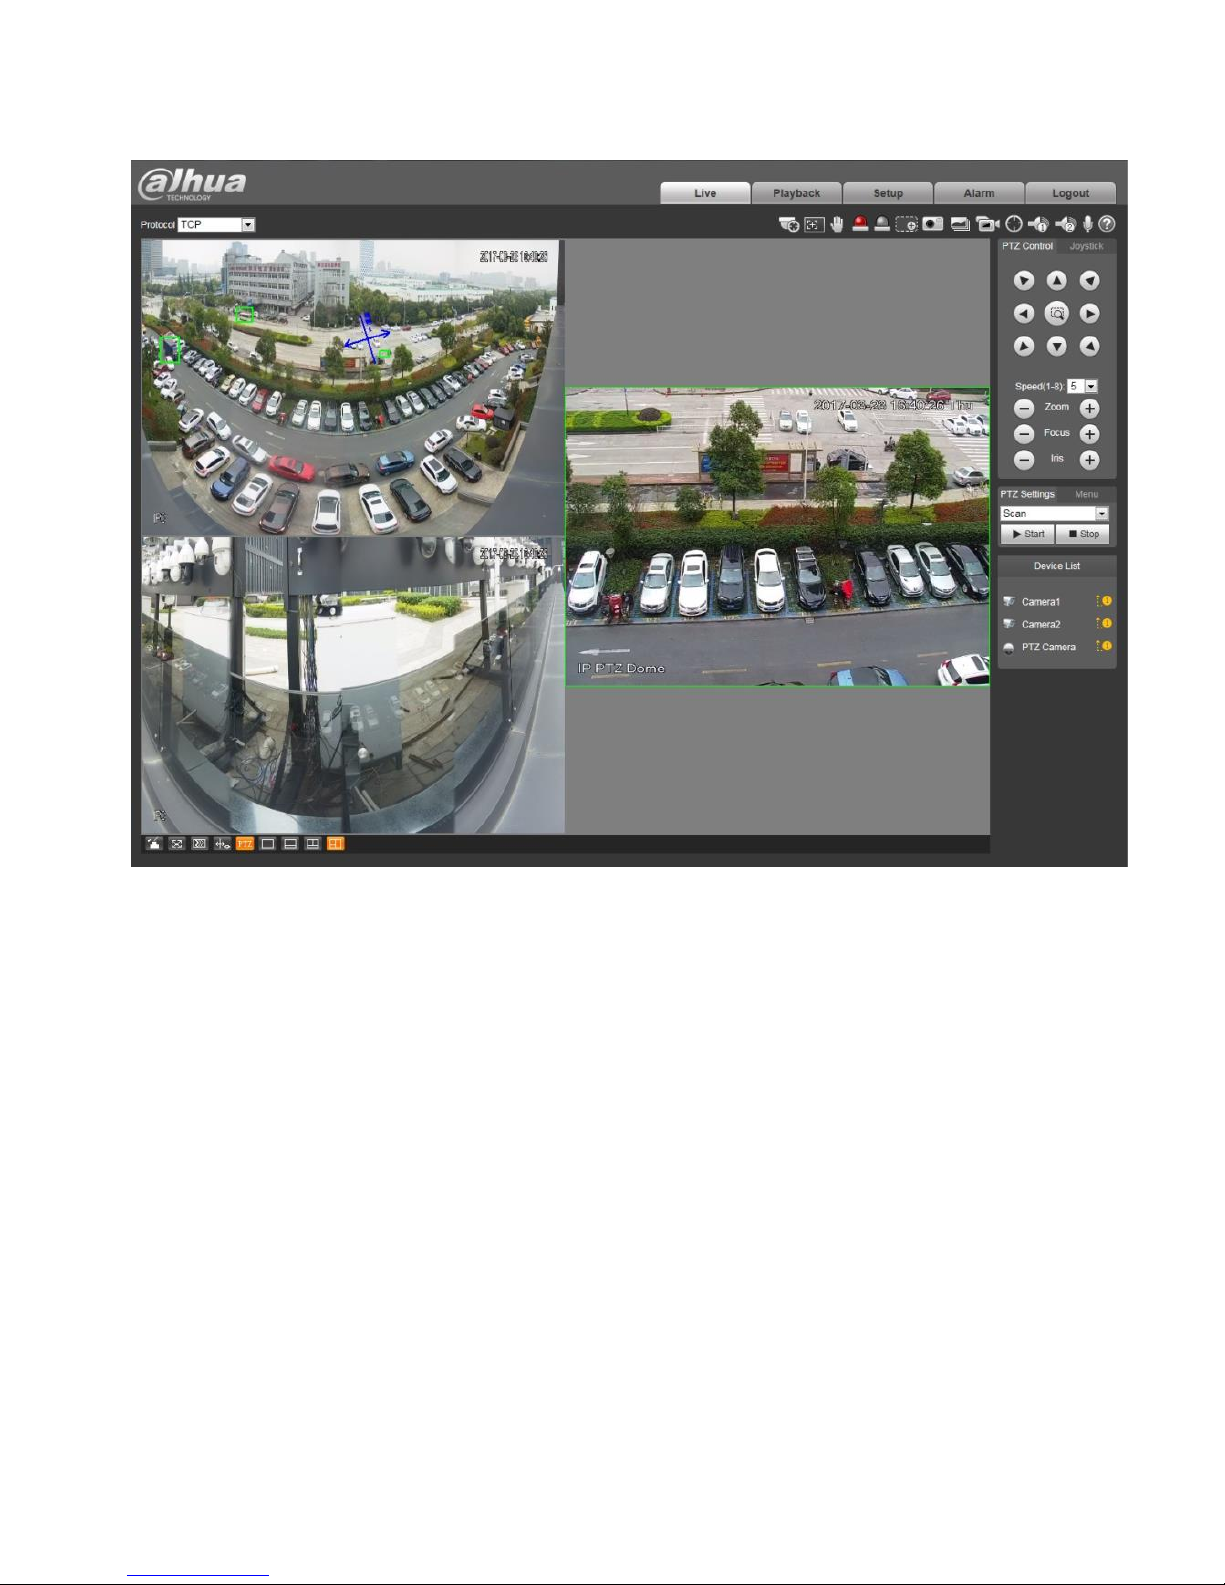Open the PTZ Settings tab
The width and height of the screenshot is (1225, 1585).
(x=1028, y=494)
